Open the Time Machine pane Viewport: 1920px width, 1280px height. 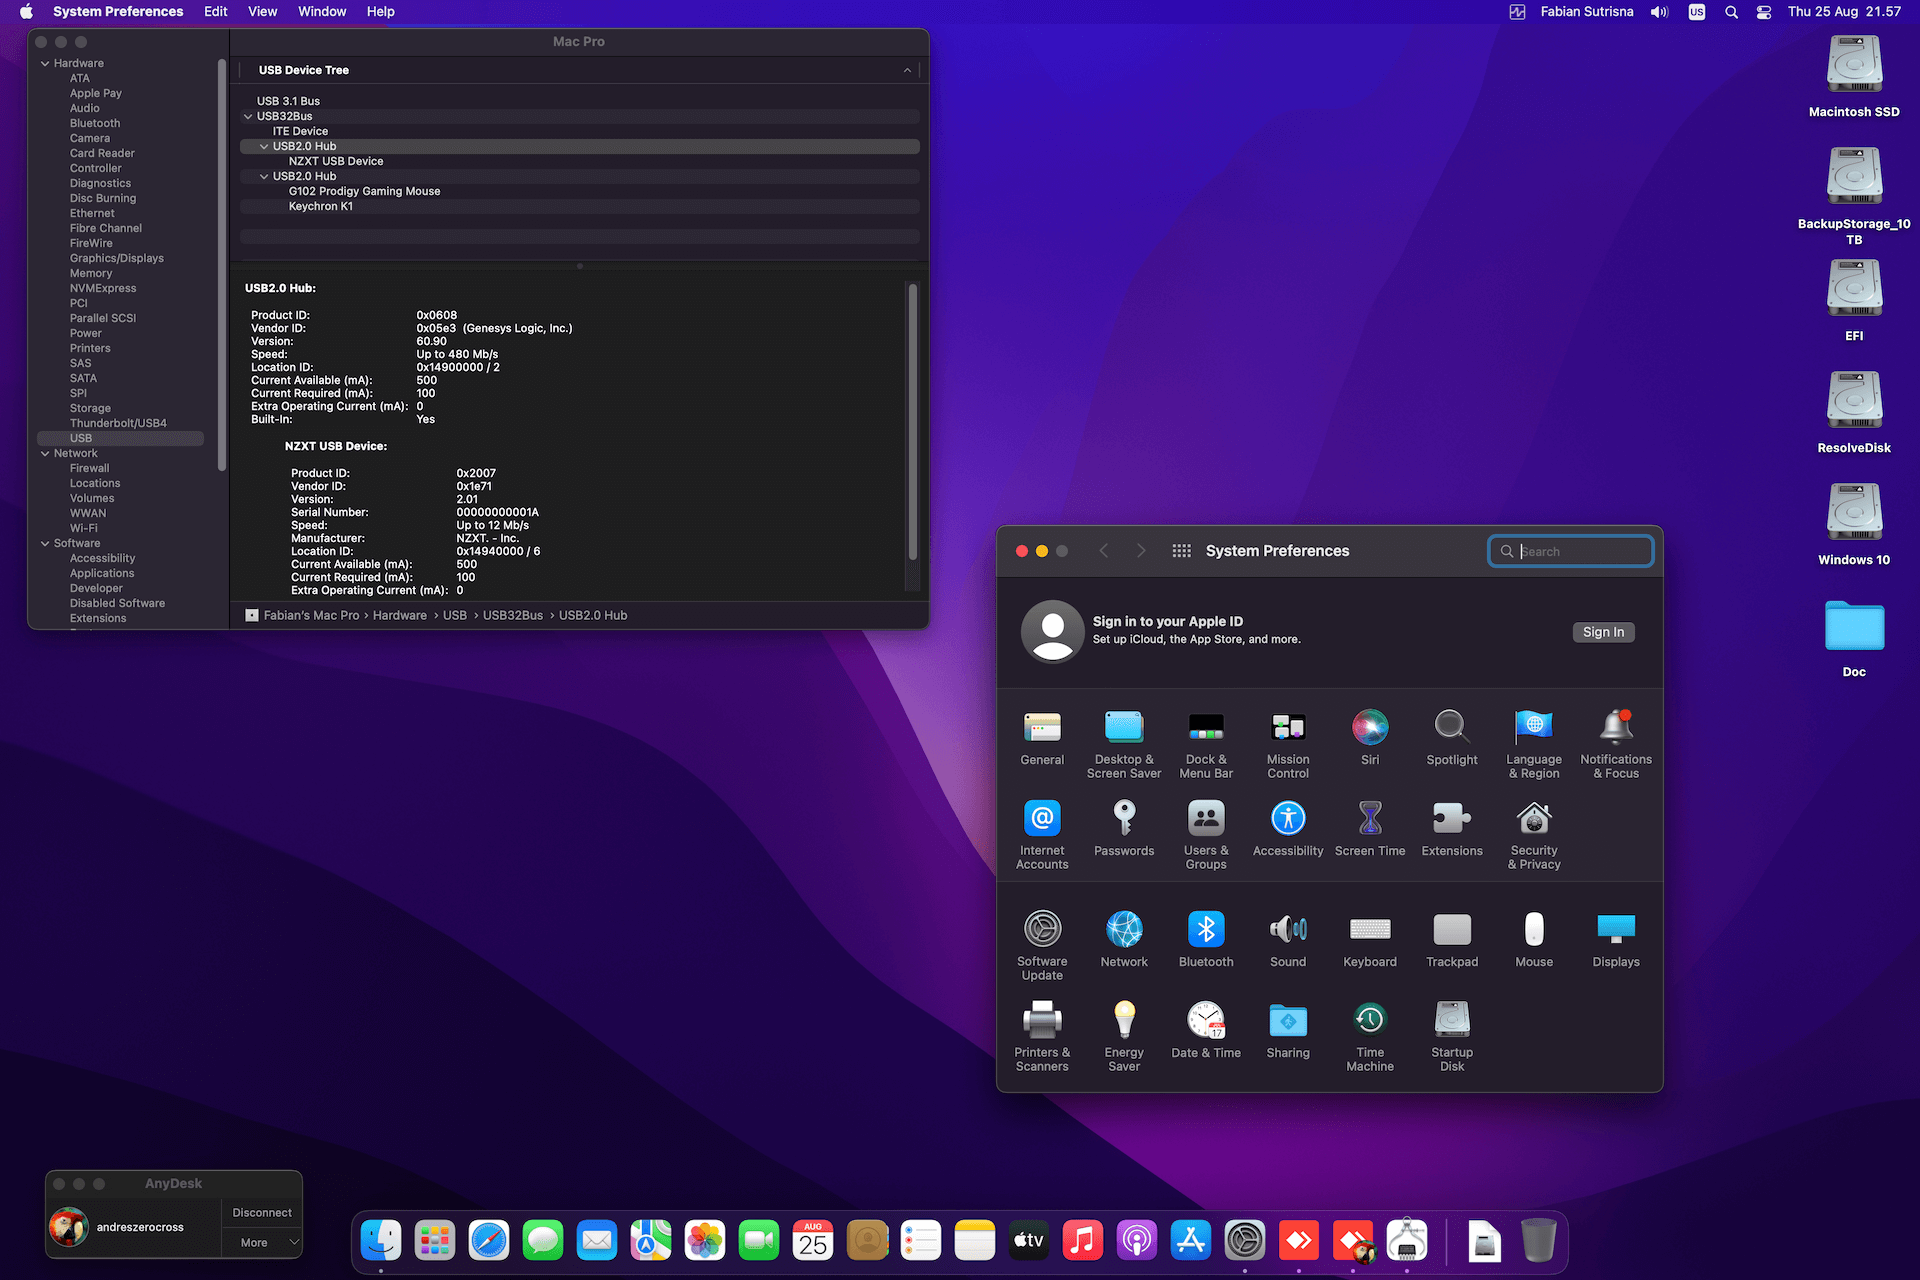[1370, 1021]
